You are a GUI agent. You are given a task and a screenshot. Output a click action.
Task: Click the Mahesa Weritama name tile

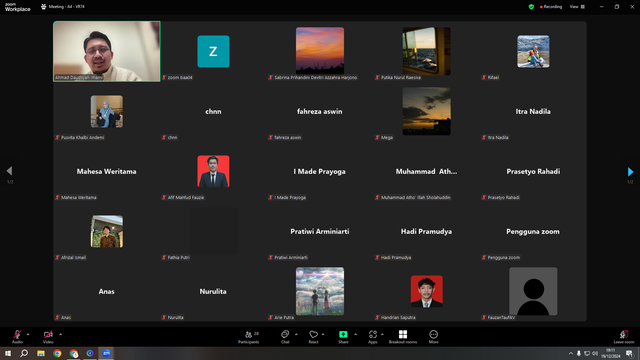107,171
